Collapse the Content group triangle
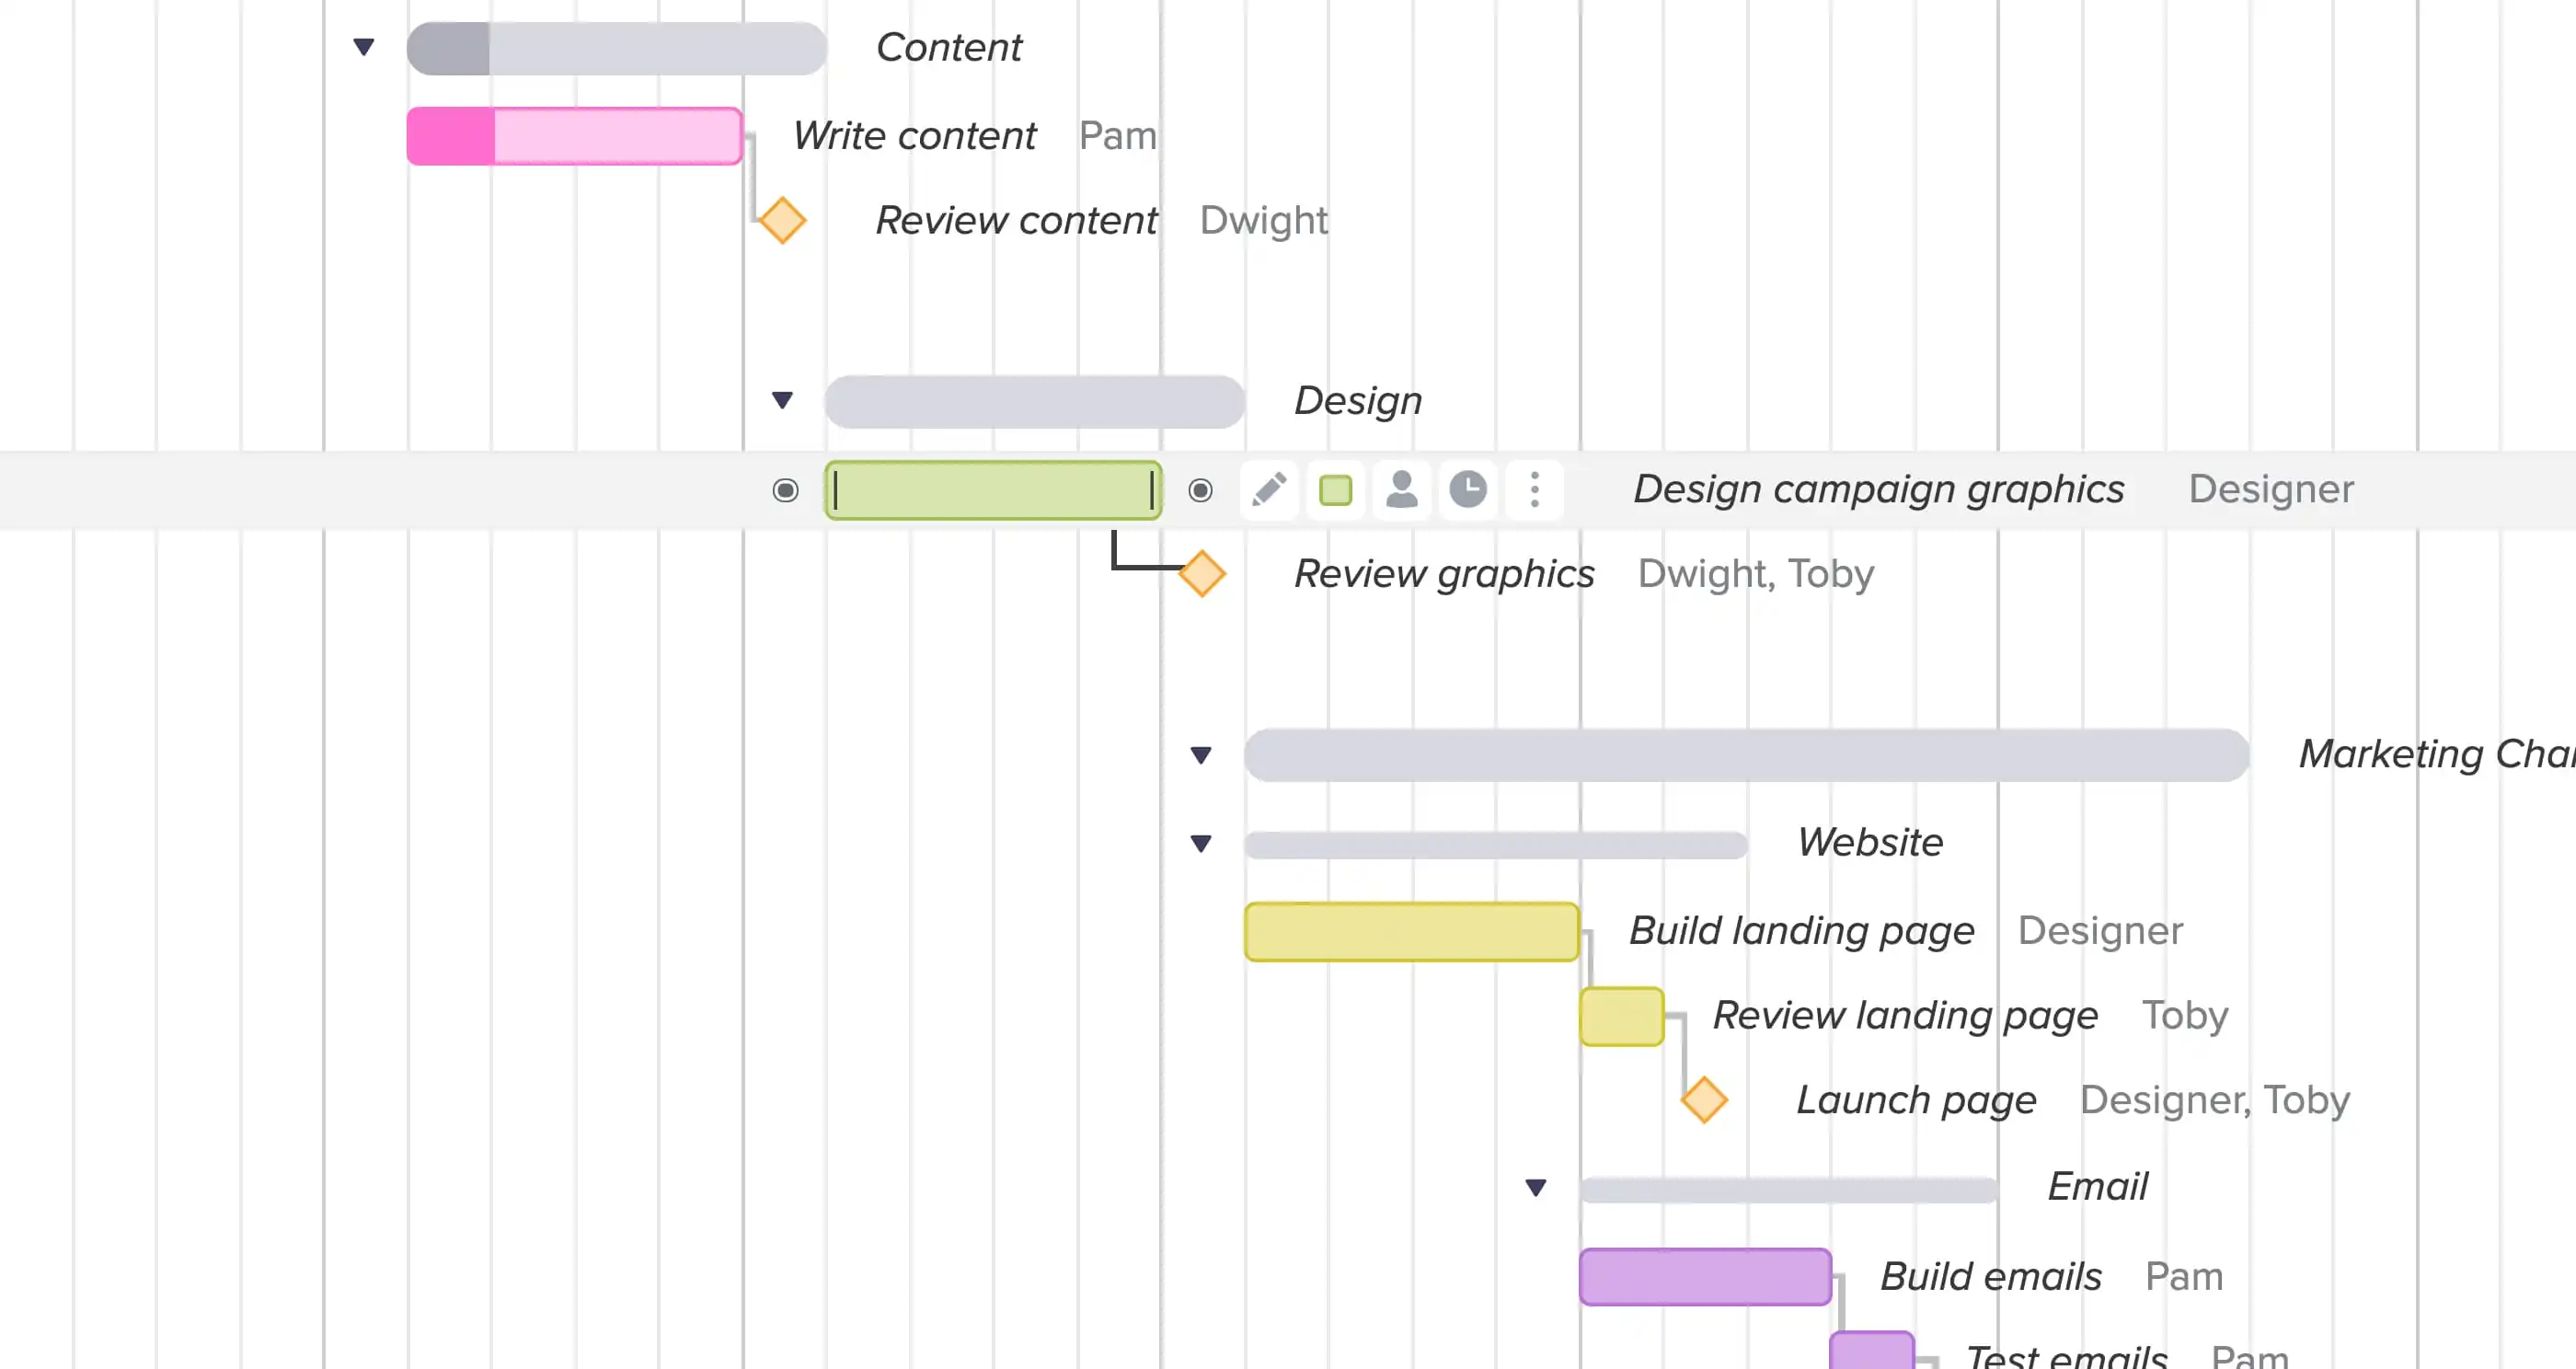The height and width of the screenshot is (1369, 2576). (364, 45)
